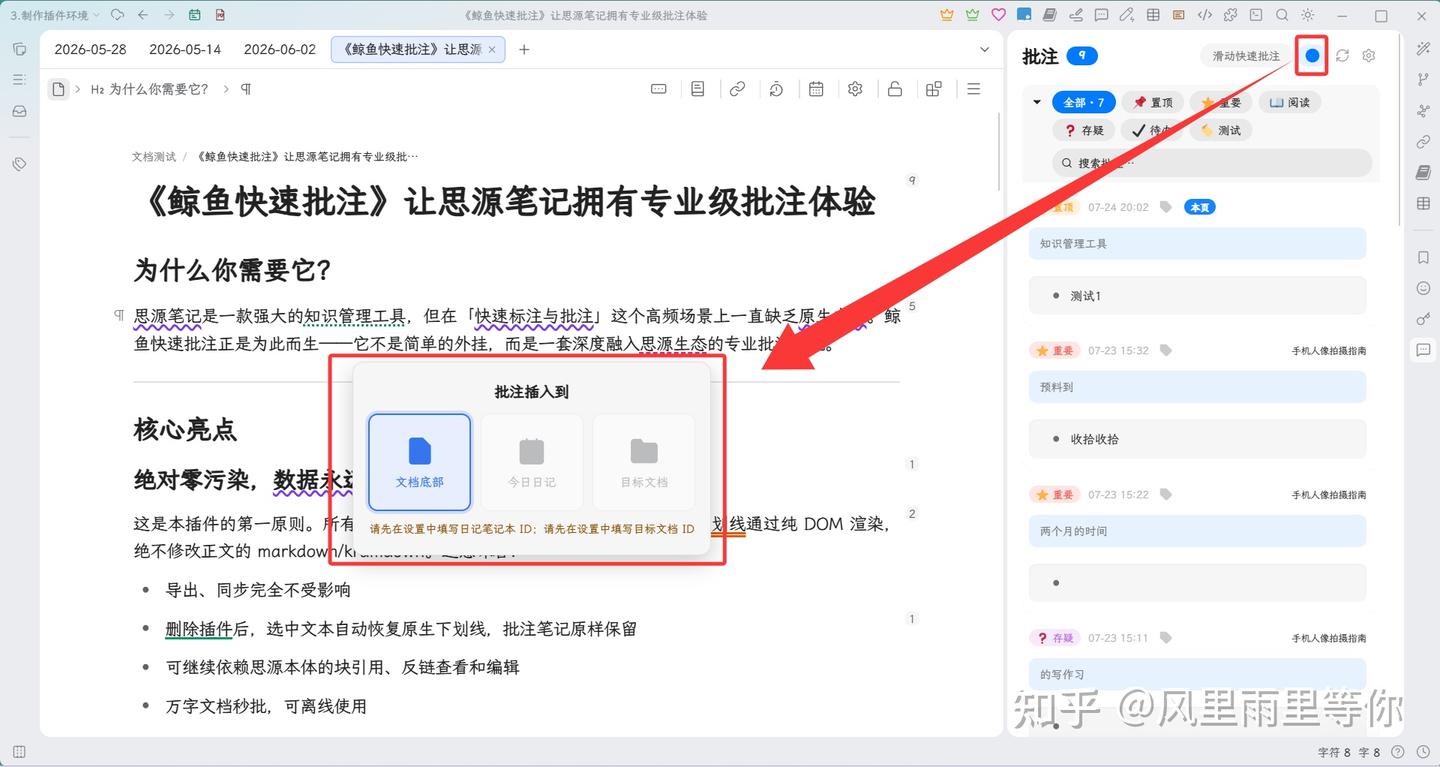Open the outline panel in left dock
Screen dimensions: 1440x767
pos(19,80)
